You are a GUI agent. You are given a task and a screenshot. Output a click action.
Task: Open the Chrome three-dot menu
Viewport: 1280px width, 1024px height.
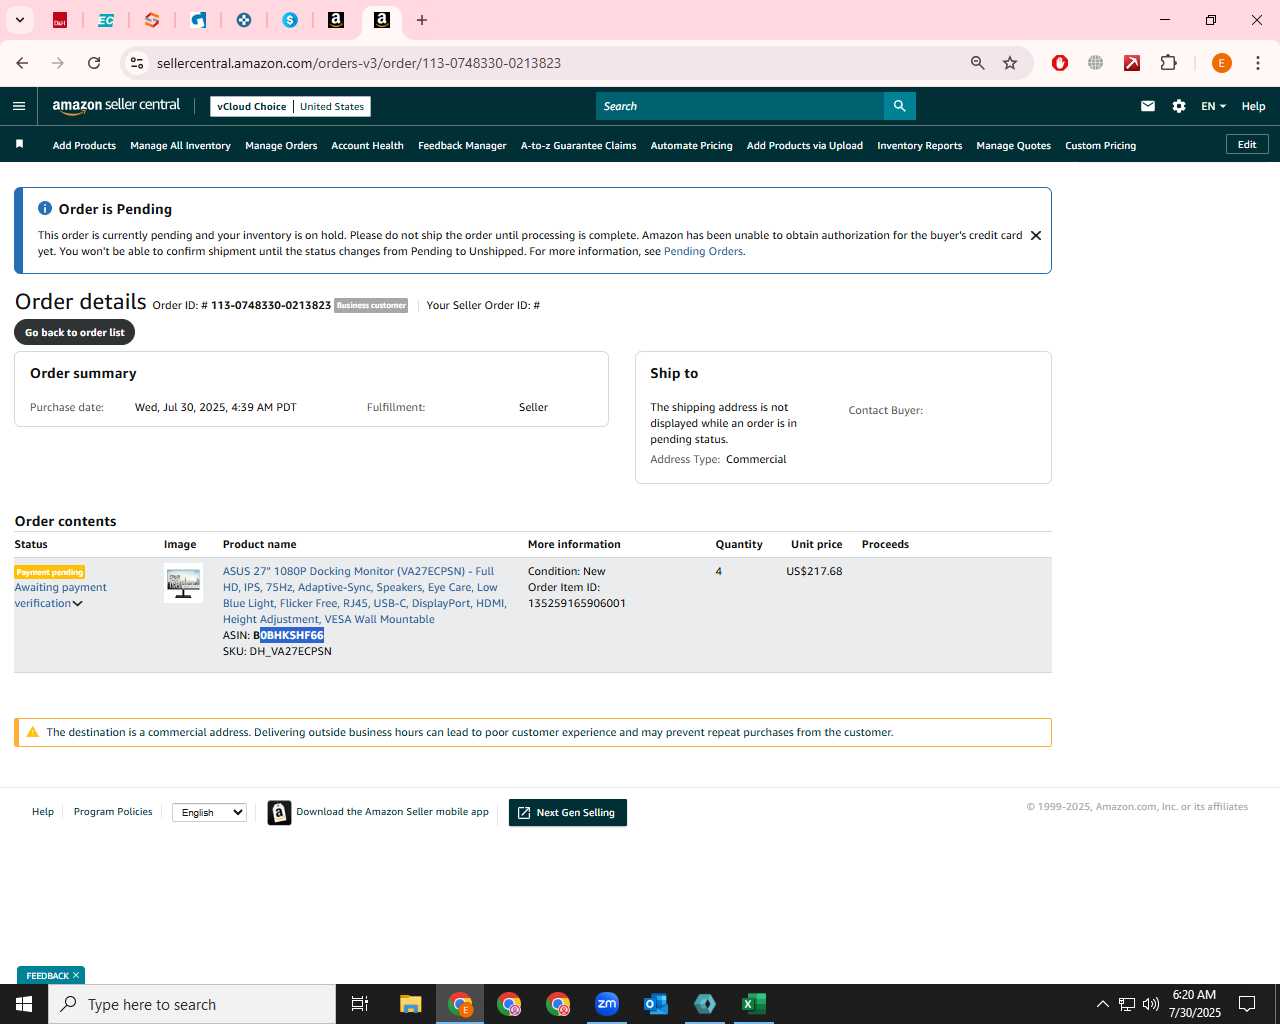point(1258,63)
